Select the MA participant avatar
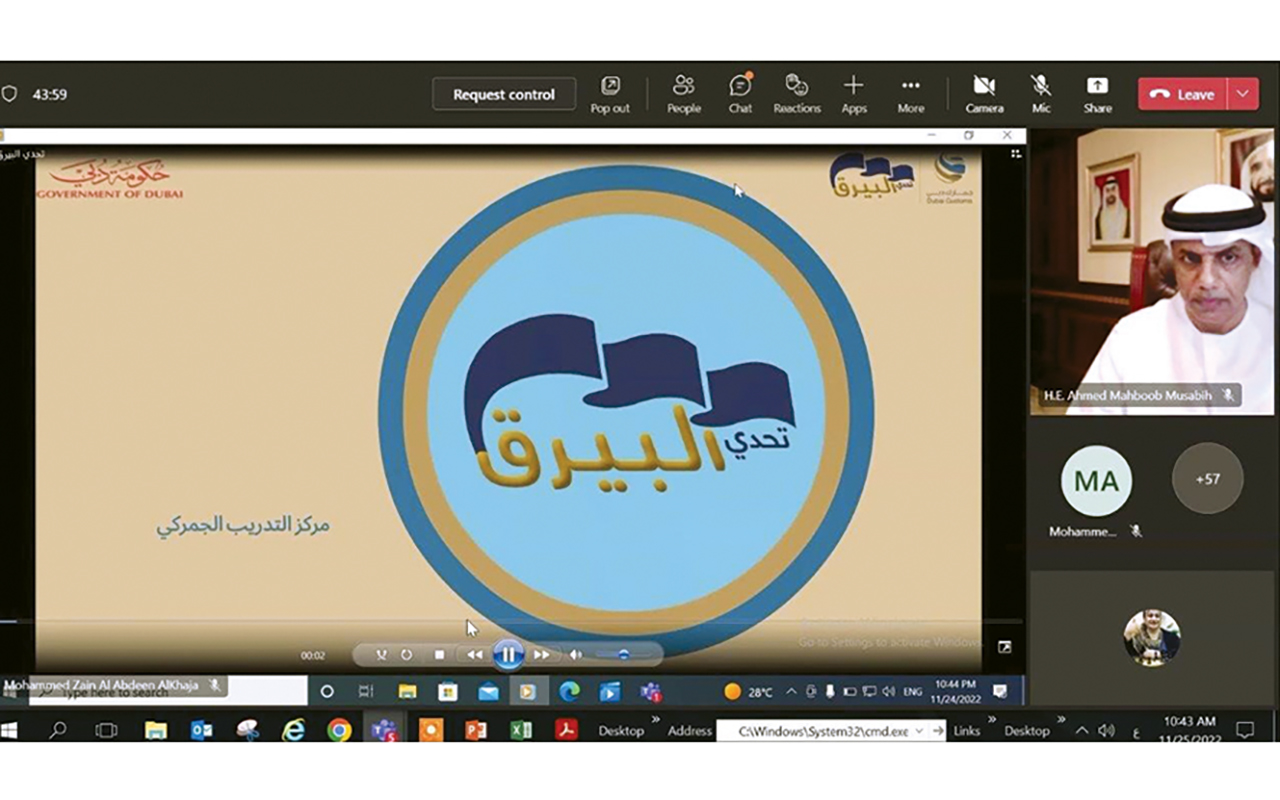The width and height of the screenshot is (1280, 800). (1096, 481)
